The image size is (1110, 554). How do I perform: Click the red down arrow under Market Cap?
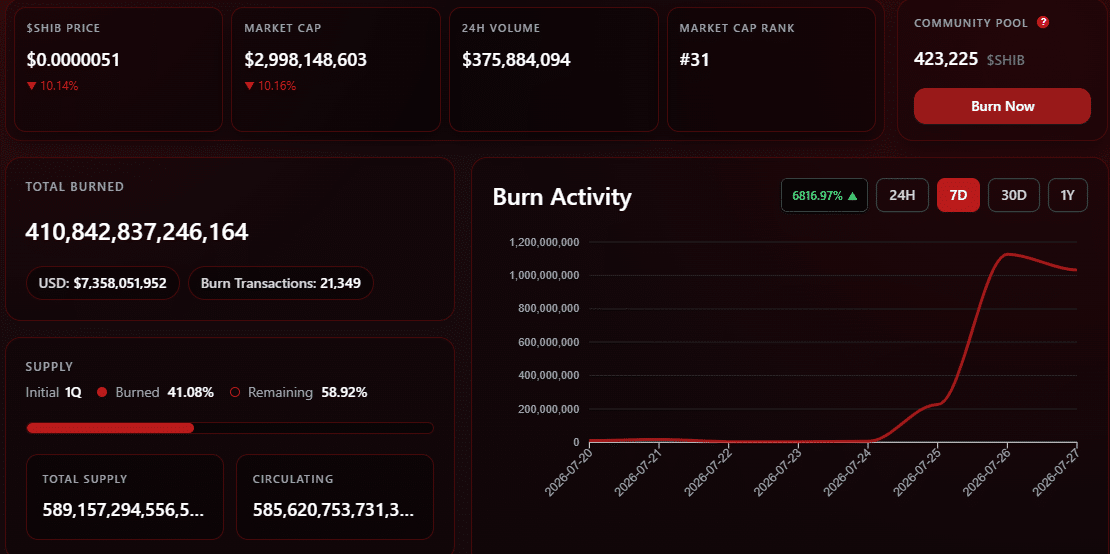click(x=249, y=86)
